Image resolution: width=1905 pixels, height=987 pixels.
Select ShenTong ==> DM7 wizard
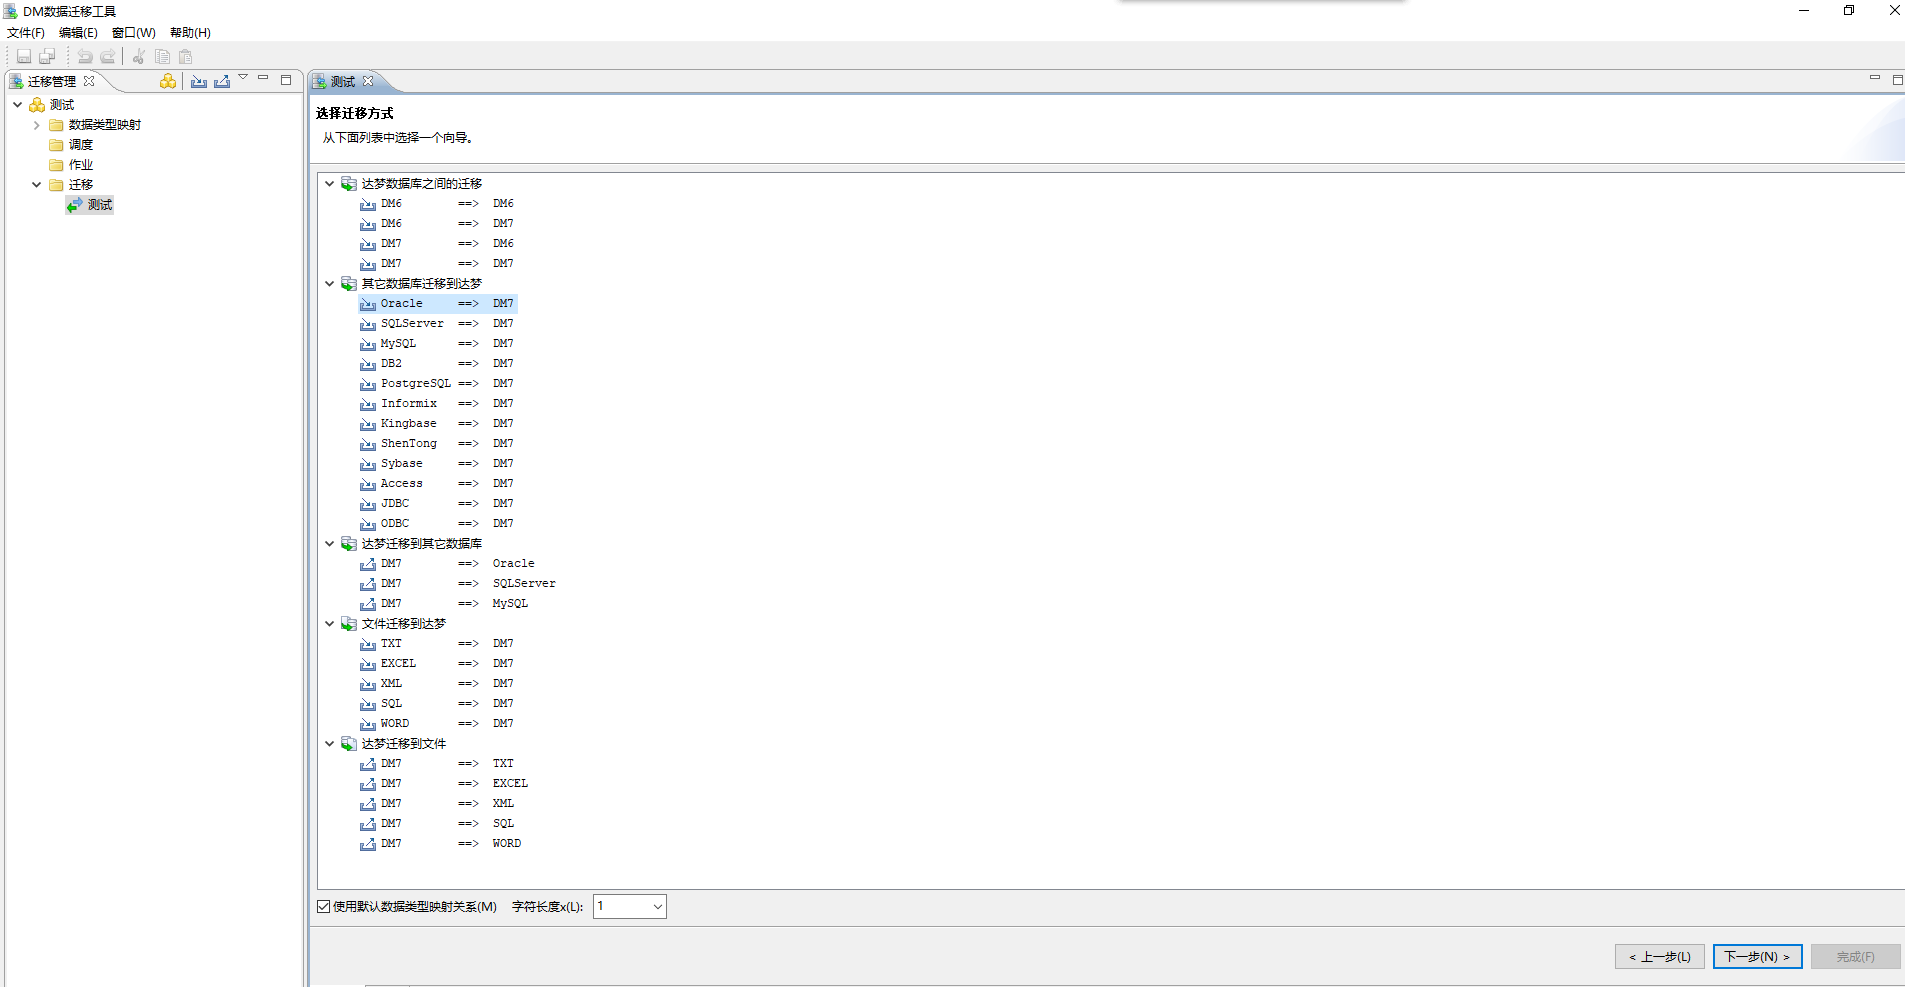438,444
